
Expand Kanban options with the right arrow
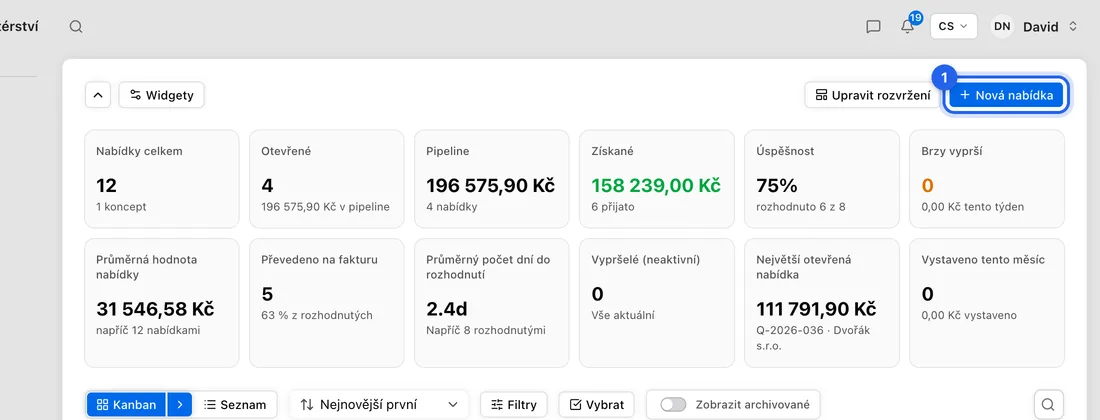pyautogui.click(x=180, y=405)
